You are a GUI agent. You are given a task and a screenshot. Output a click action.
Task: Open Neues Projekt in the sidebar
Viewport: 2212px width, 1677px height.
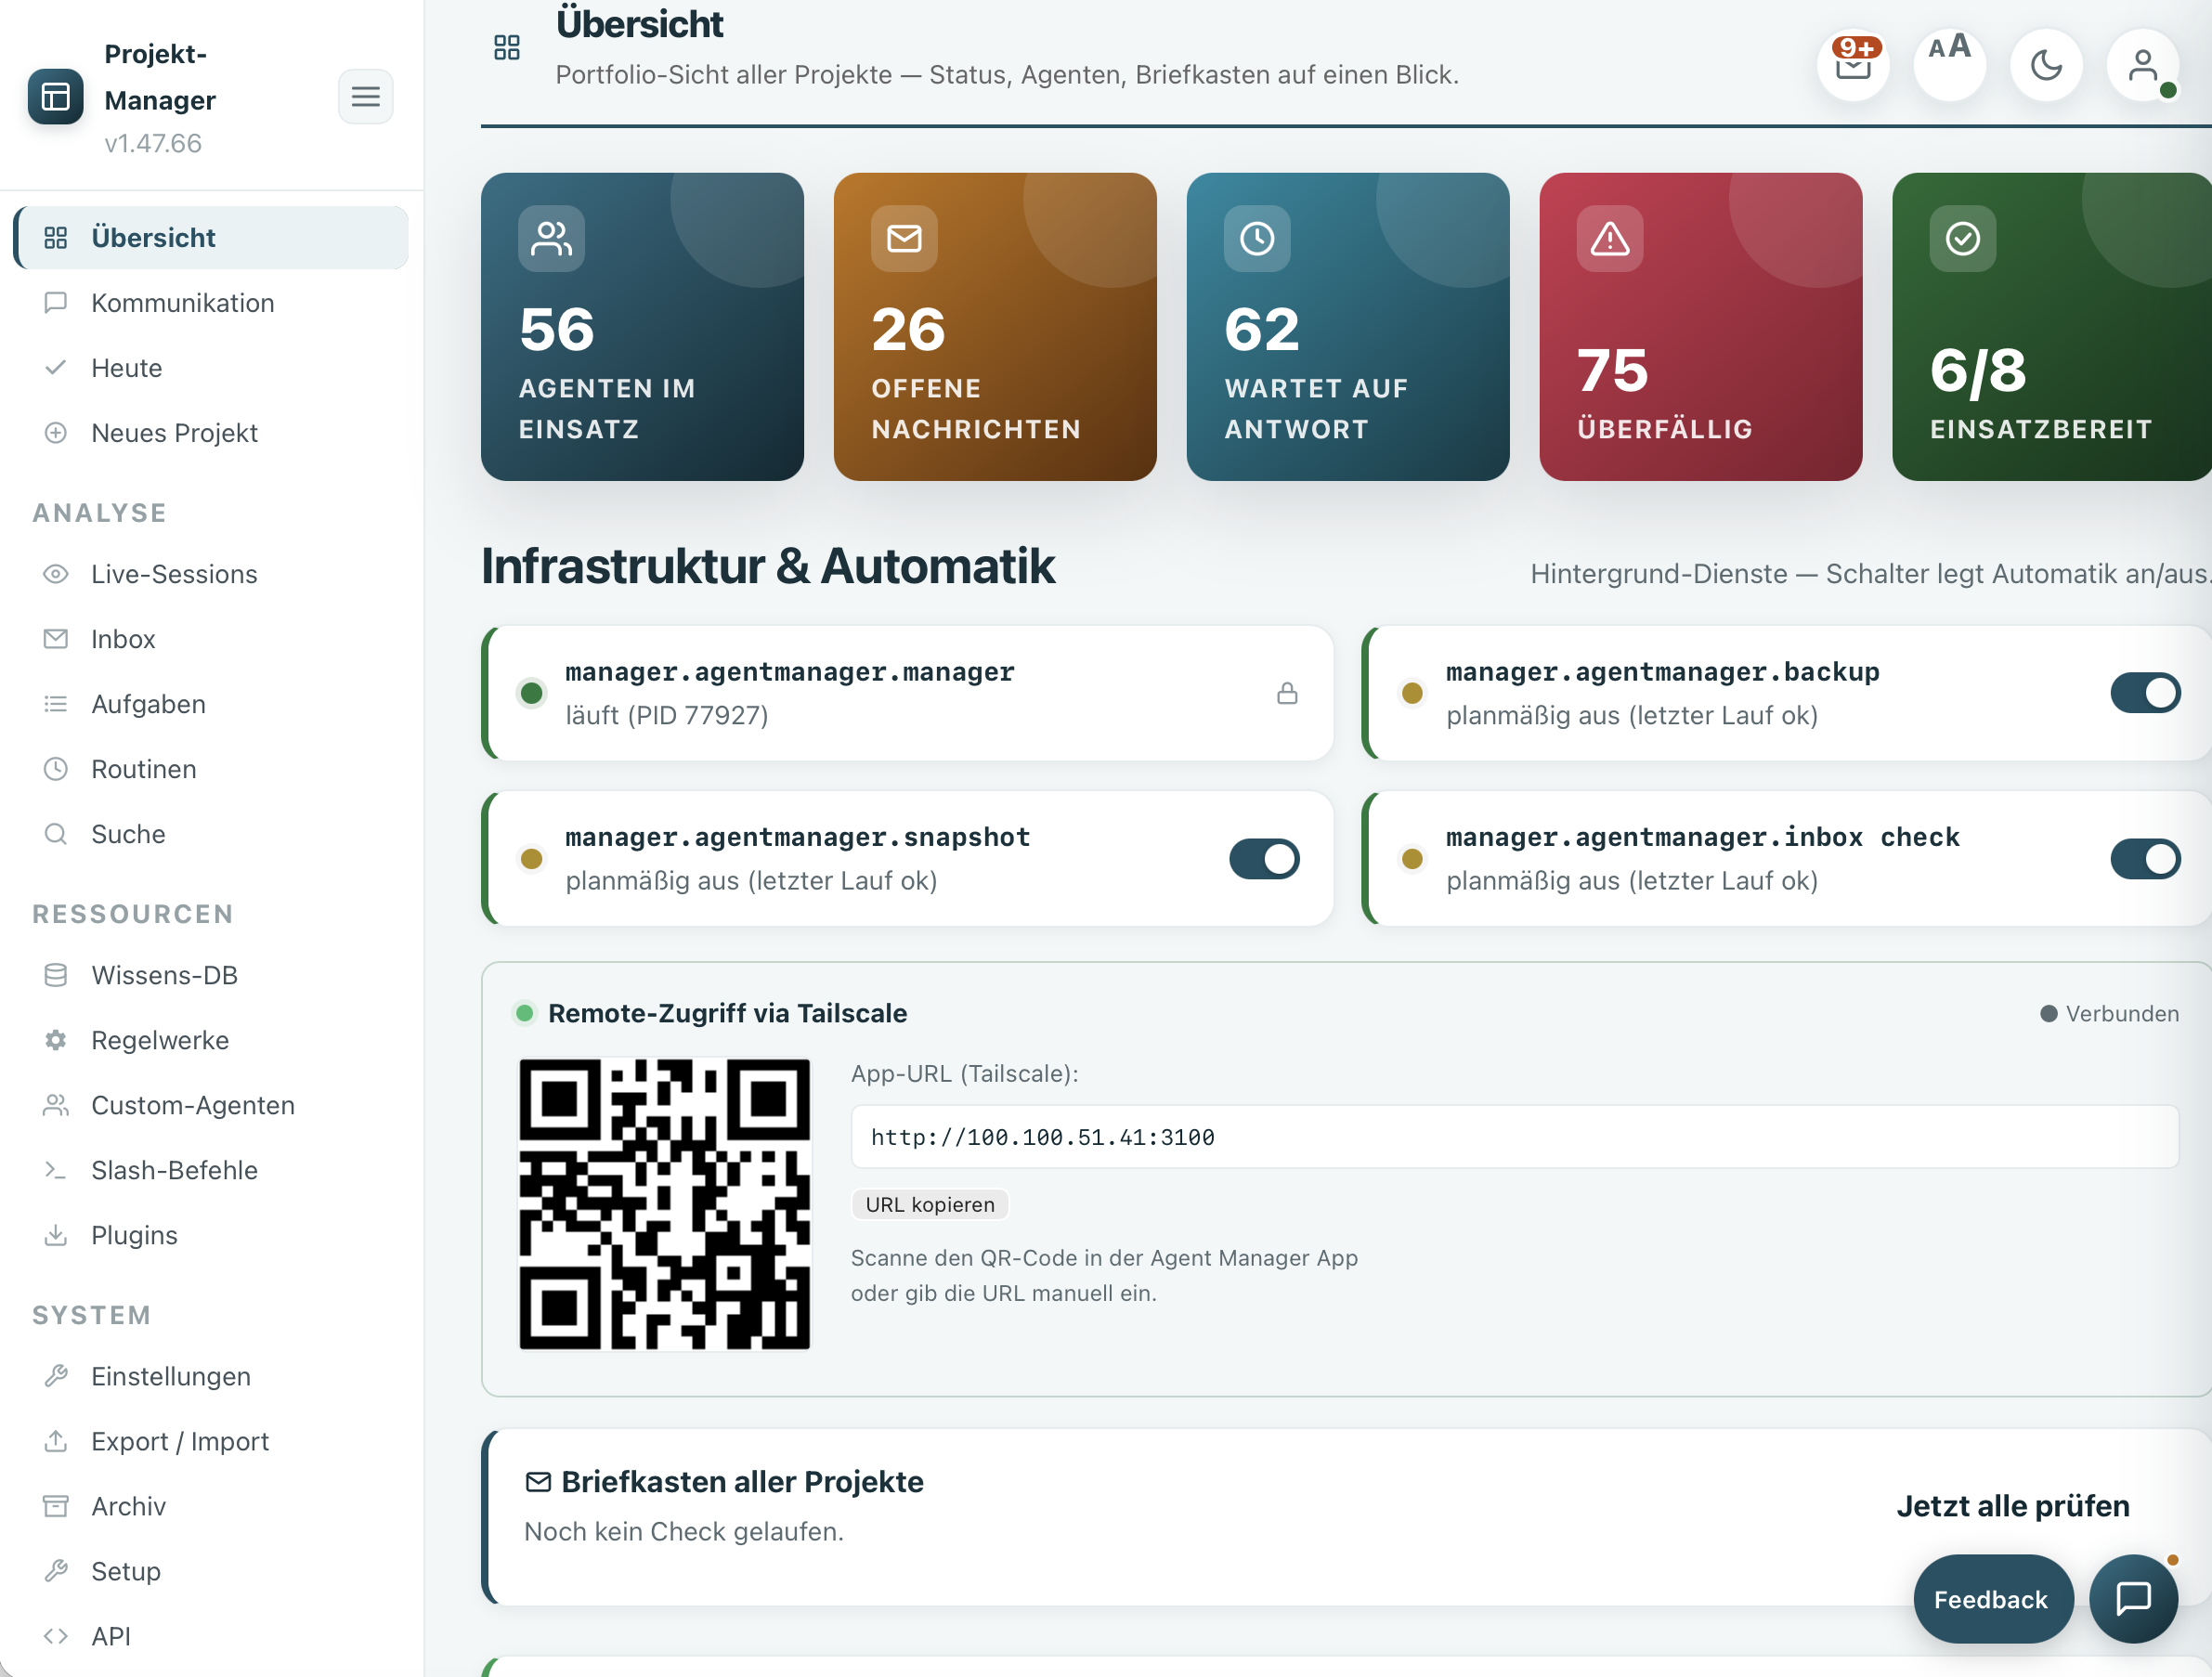pyautogui.click(x=211, y=433)
